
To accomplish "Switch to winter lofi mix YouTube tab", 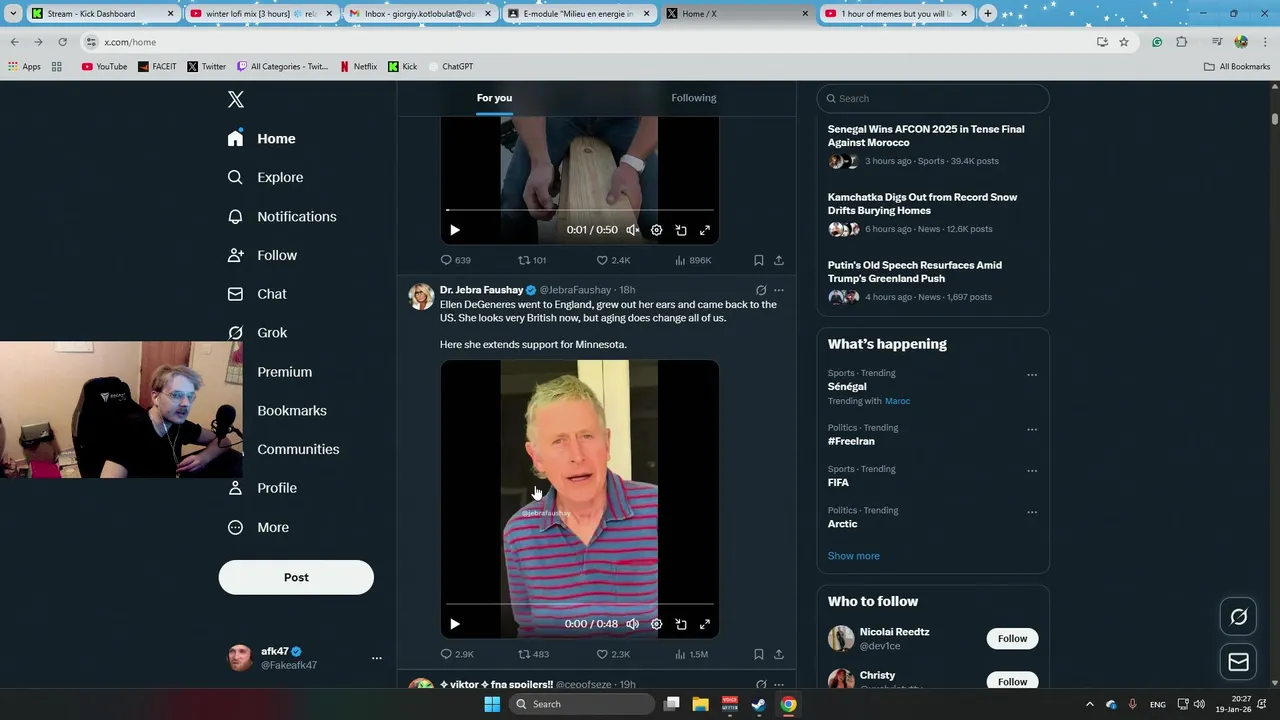I will pos(261,14).
